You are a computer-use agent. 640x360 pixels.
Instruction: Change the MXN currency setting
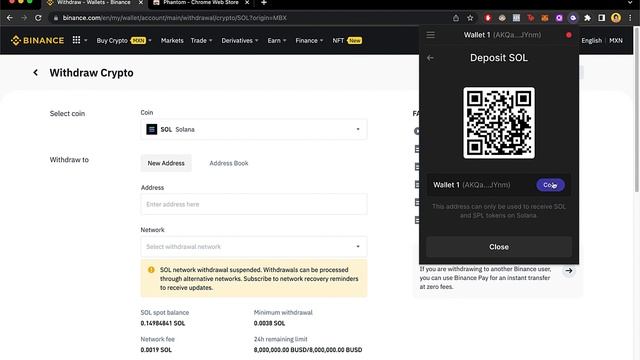click(616, 40)
